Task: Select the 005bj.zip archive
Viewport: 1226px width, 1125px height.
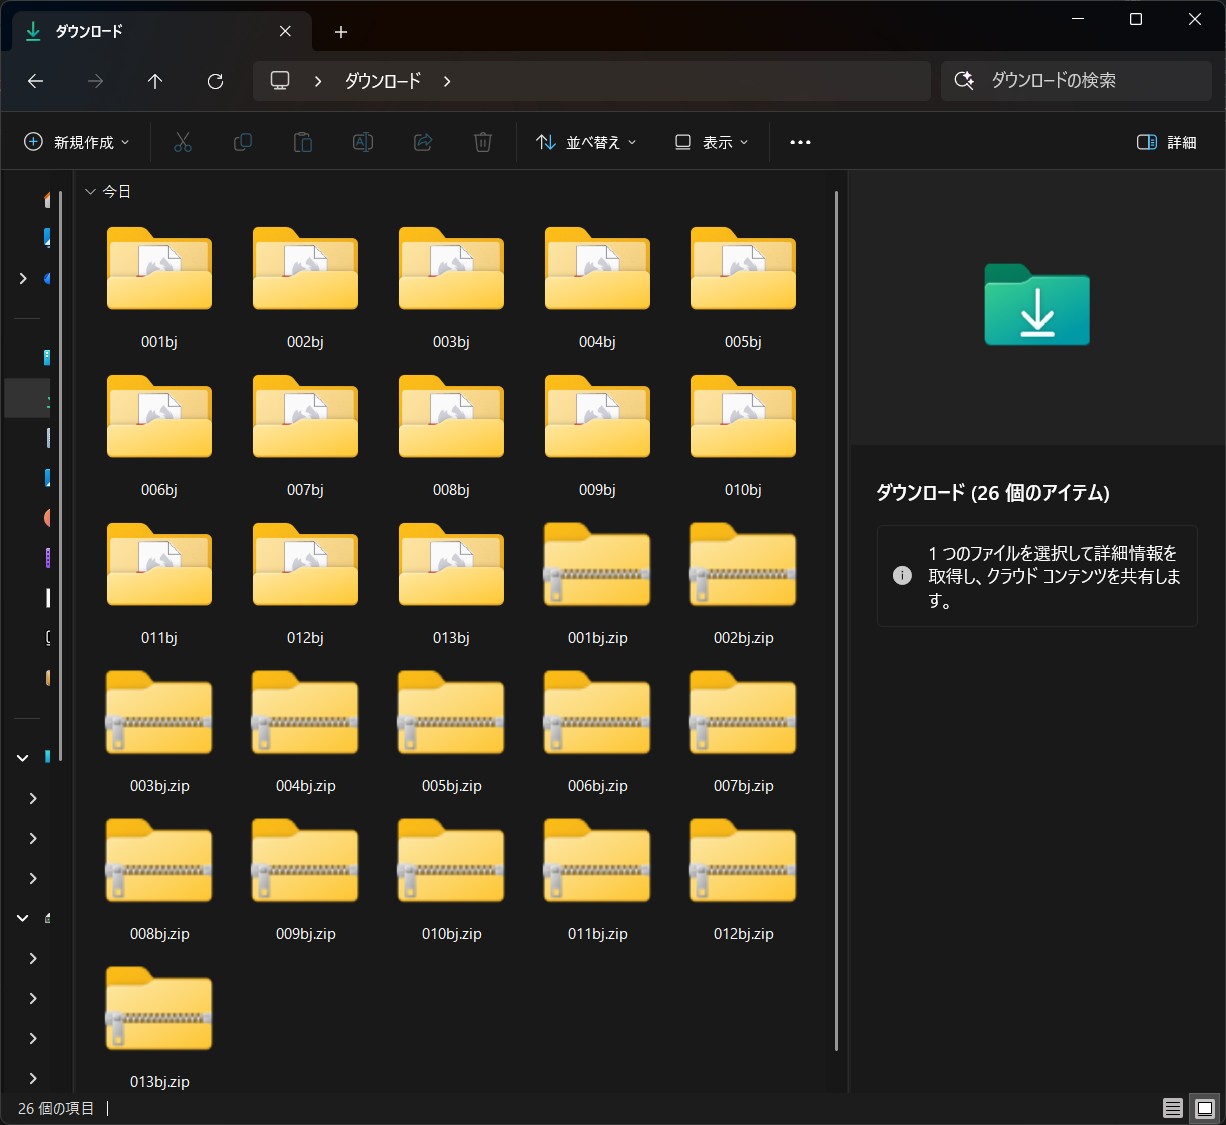Action: pos(451,731)
